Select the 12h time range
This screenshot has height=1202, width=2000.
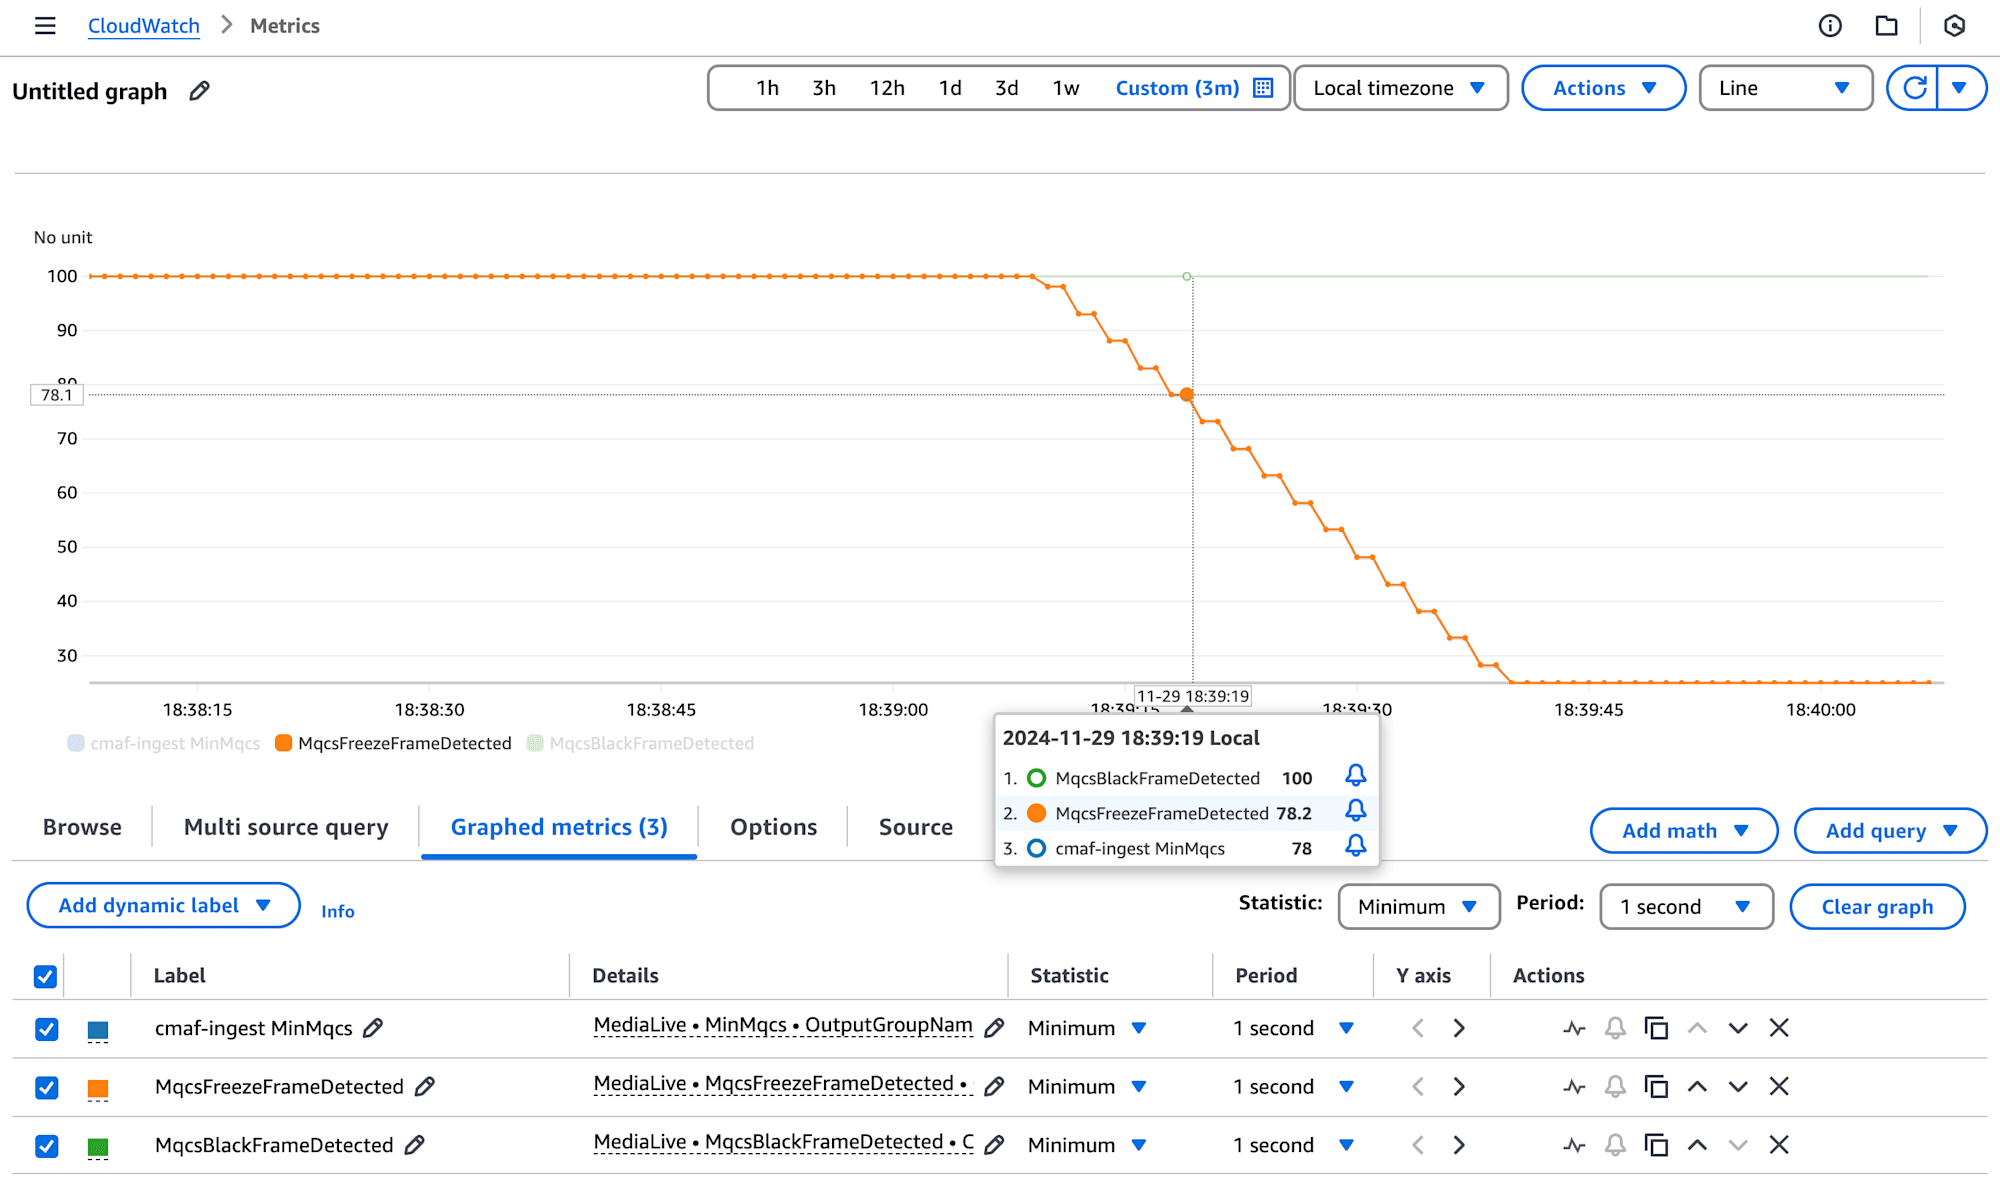point(887,88)
